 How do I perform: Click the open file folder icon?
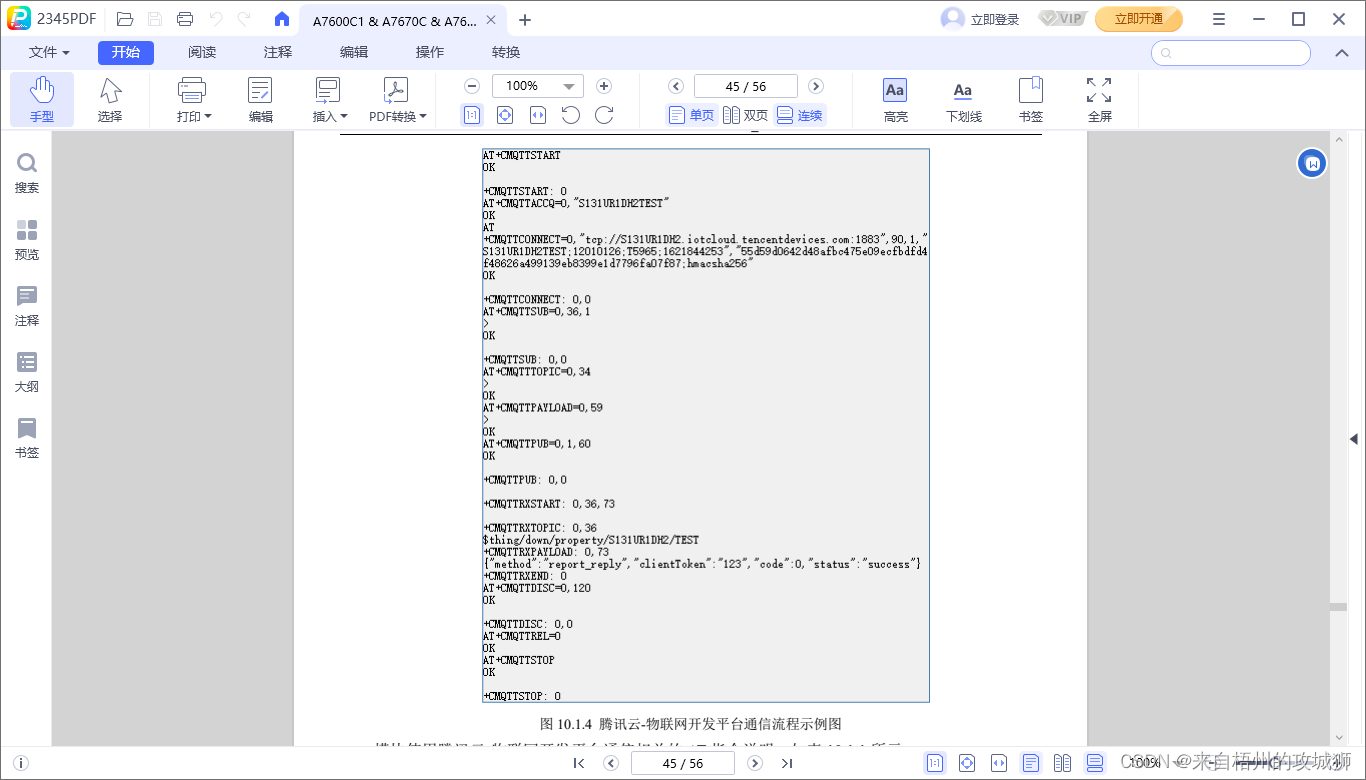[x=124, y=19]
